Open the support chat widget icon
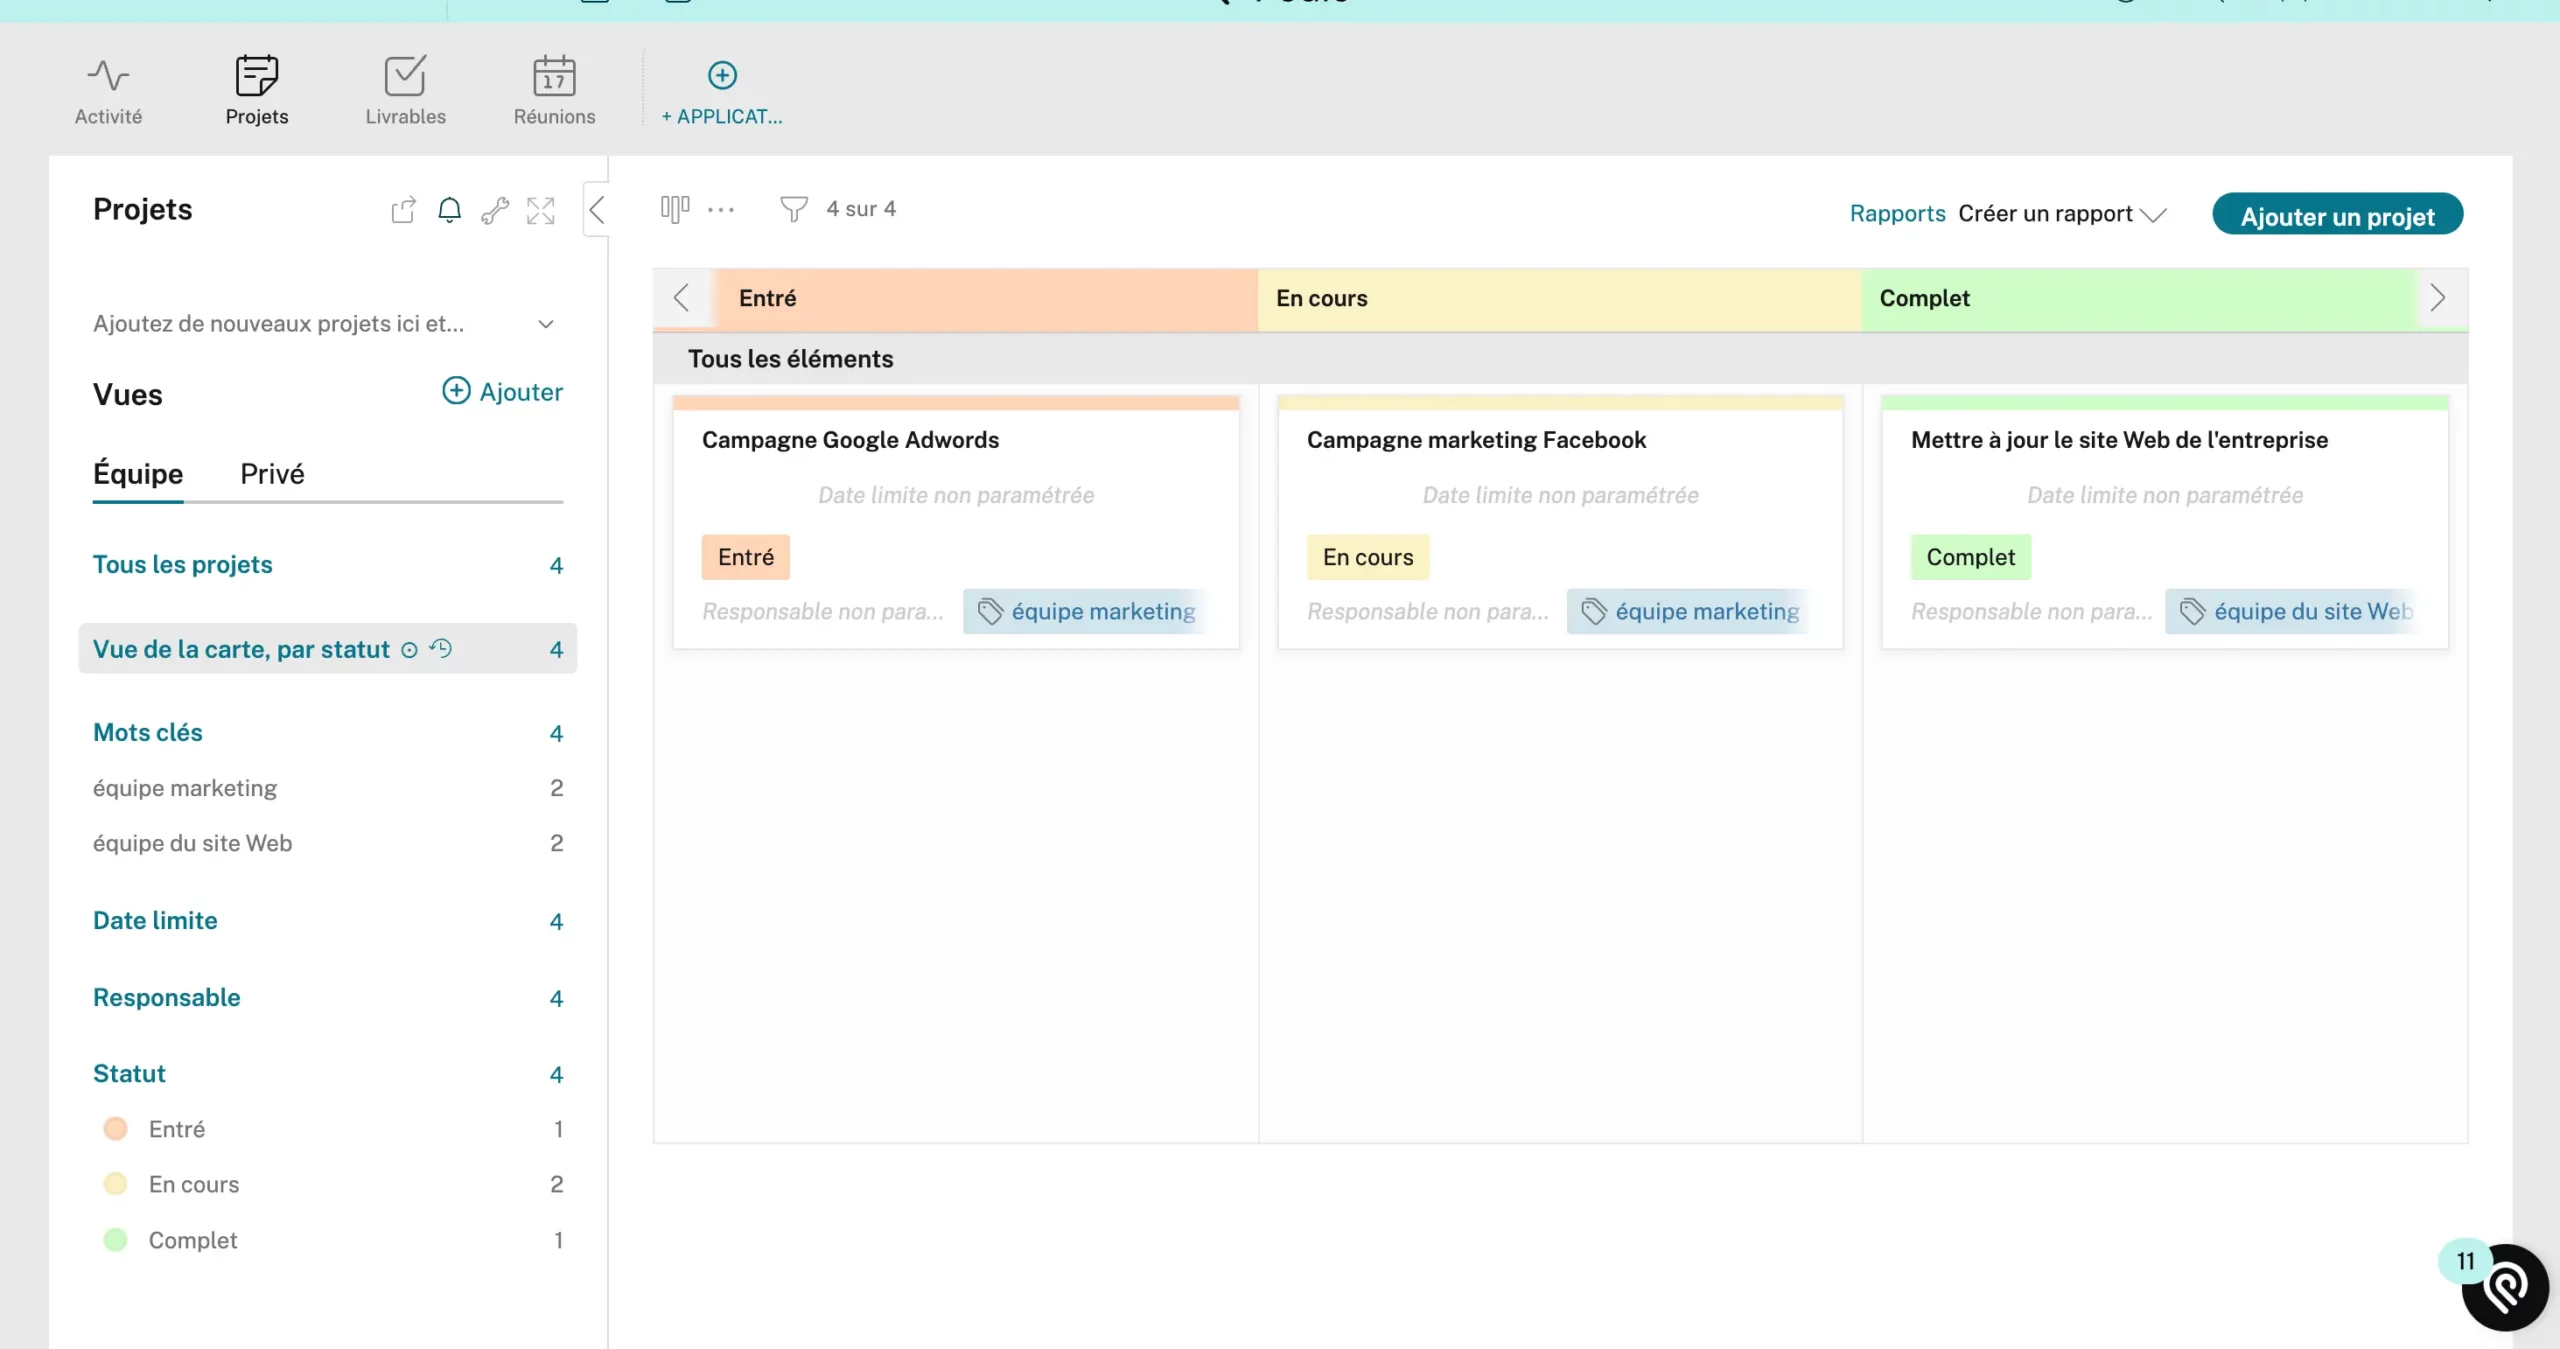The width and height of the screenshot is (2560, 1349). [x=2505, y=1288]
